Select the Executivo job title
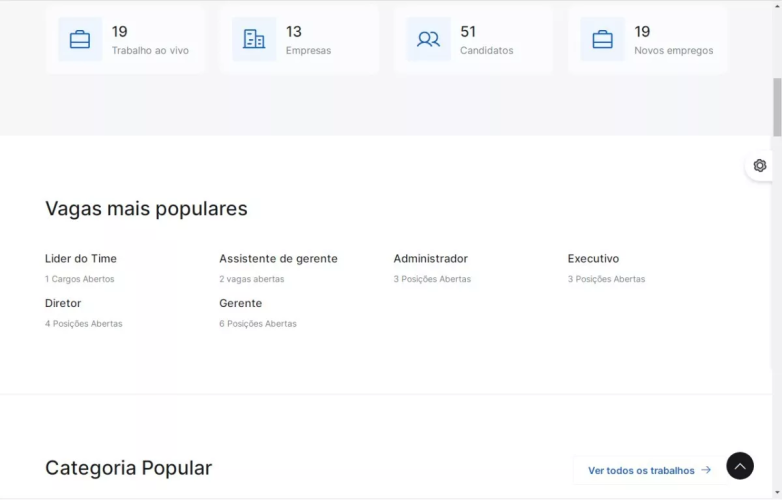Viewport: 782px width, 500px height. pos(593,259)
